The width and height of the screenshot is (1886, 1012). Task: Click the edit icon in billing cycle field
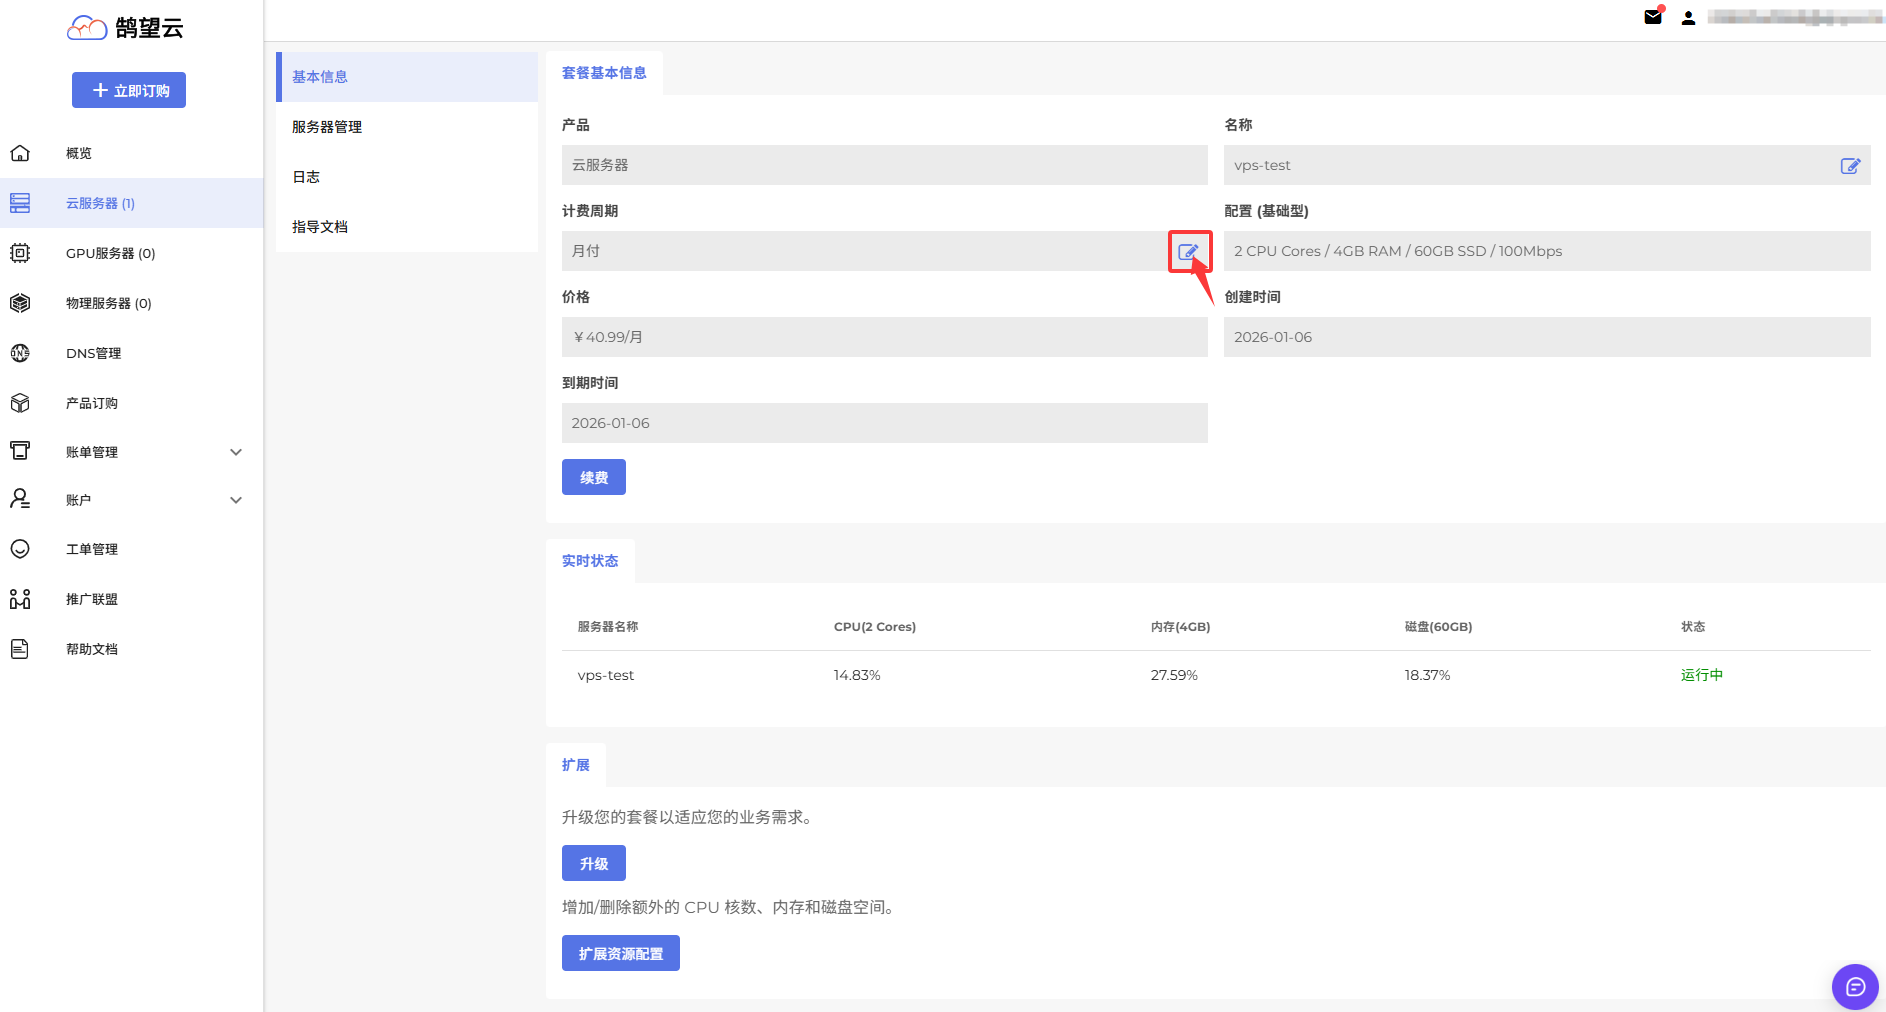point(1188,252)
